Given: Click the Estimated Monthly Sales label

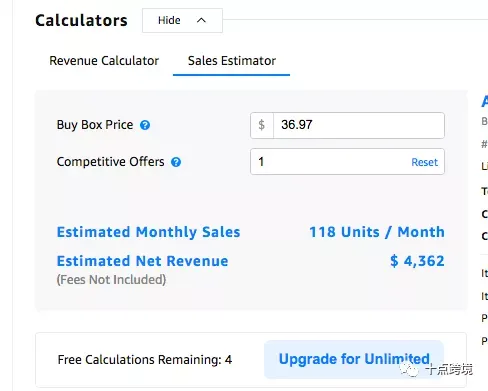Looking at the screenshot, I should tap(148, 232).
